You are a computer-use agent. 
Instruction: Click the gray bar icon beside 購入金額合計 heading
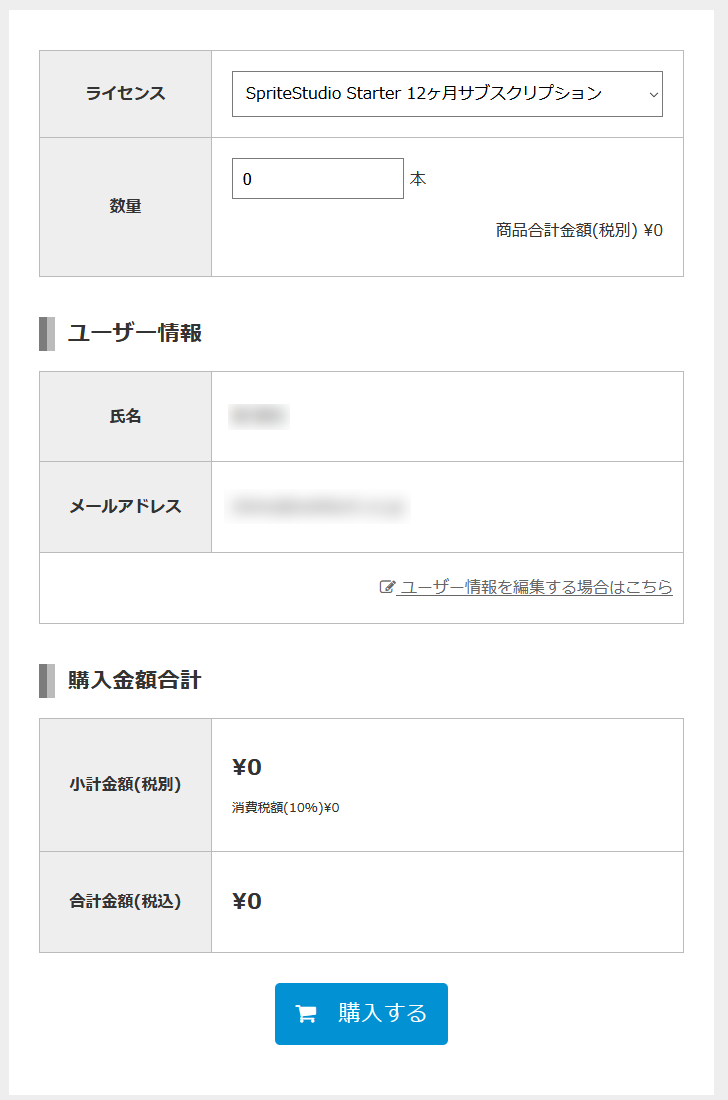click(47, 680)
